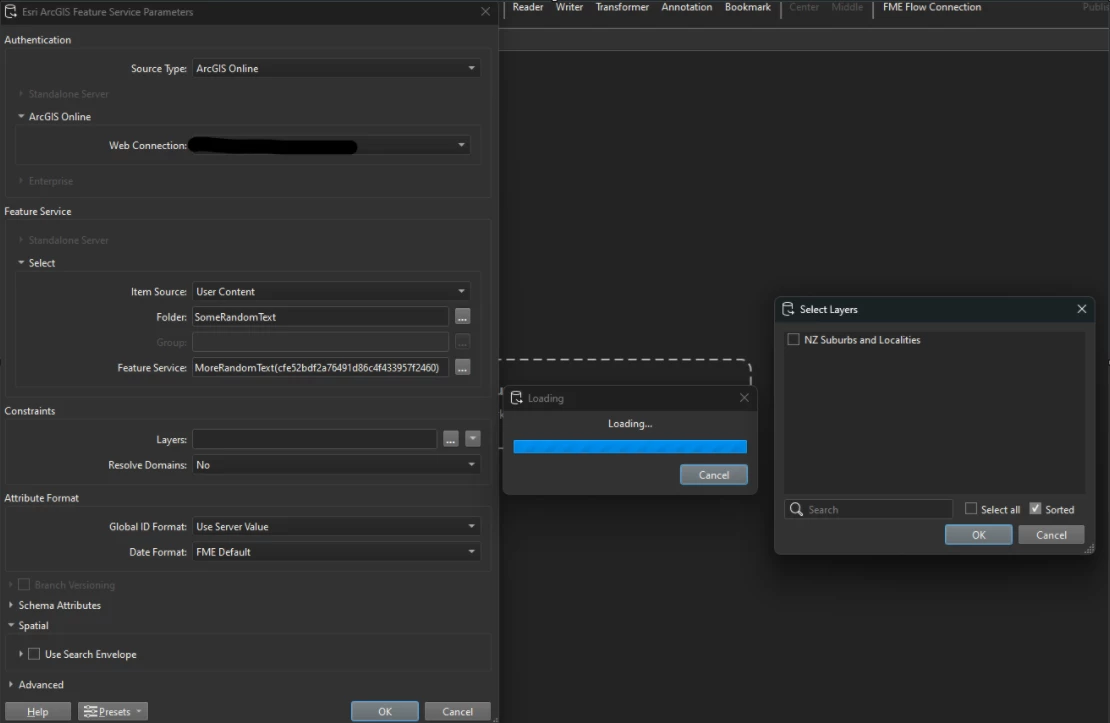This screenshot has width=1110, height=723.
Task: Expand Schema Attributes section
Action: coord(11,605)
